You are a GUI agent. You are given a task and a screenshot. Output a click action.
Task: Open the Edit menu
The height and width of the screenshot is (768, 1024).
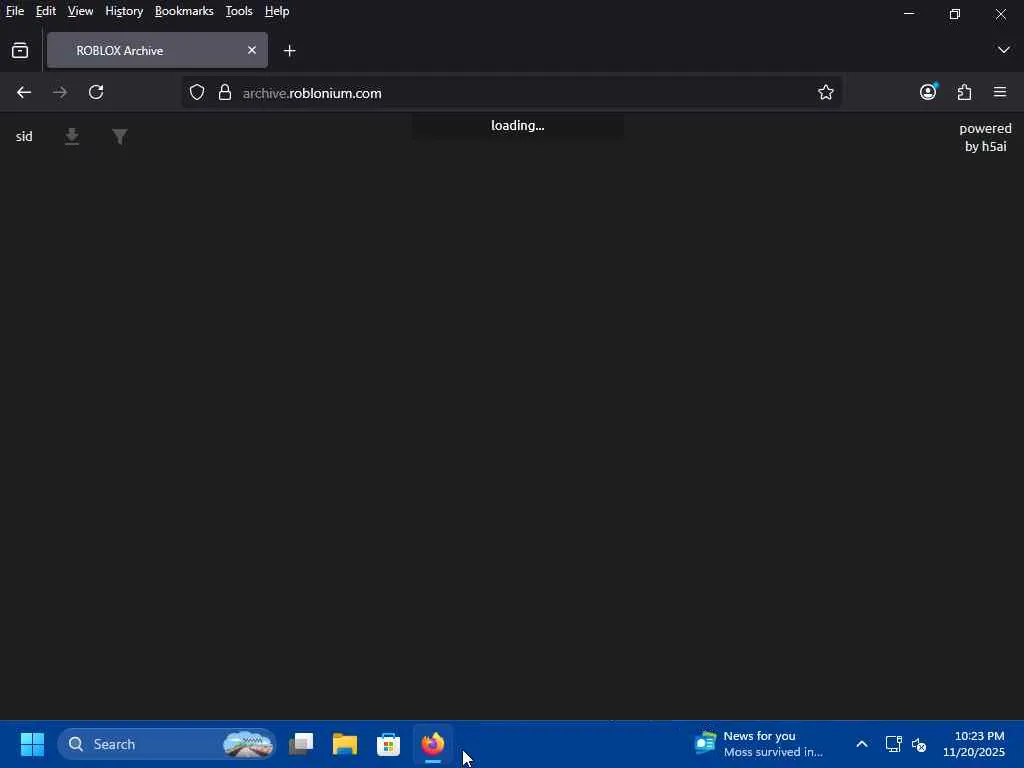pos(46,11)
